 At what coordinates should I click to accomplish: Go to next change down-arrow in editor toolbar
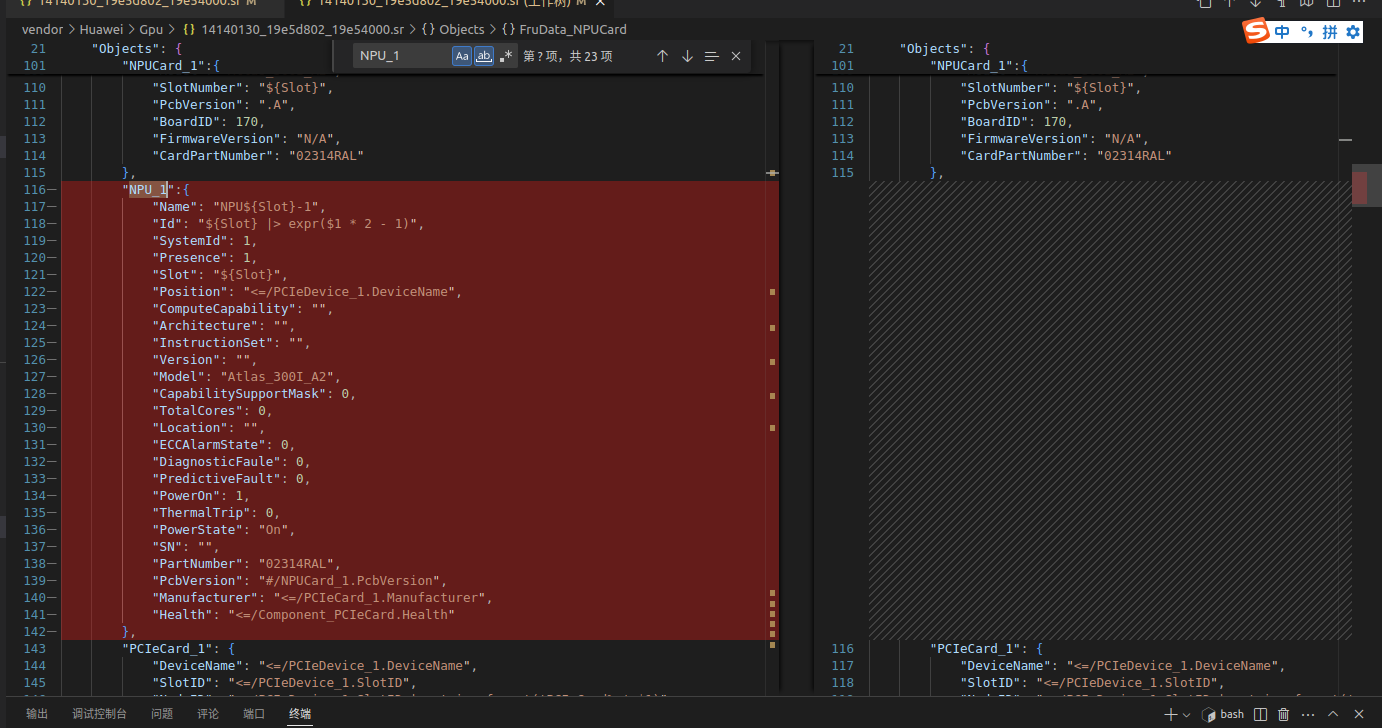pyautogui.click(x=1256, y=3)
